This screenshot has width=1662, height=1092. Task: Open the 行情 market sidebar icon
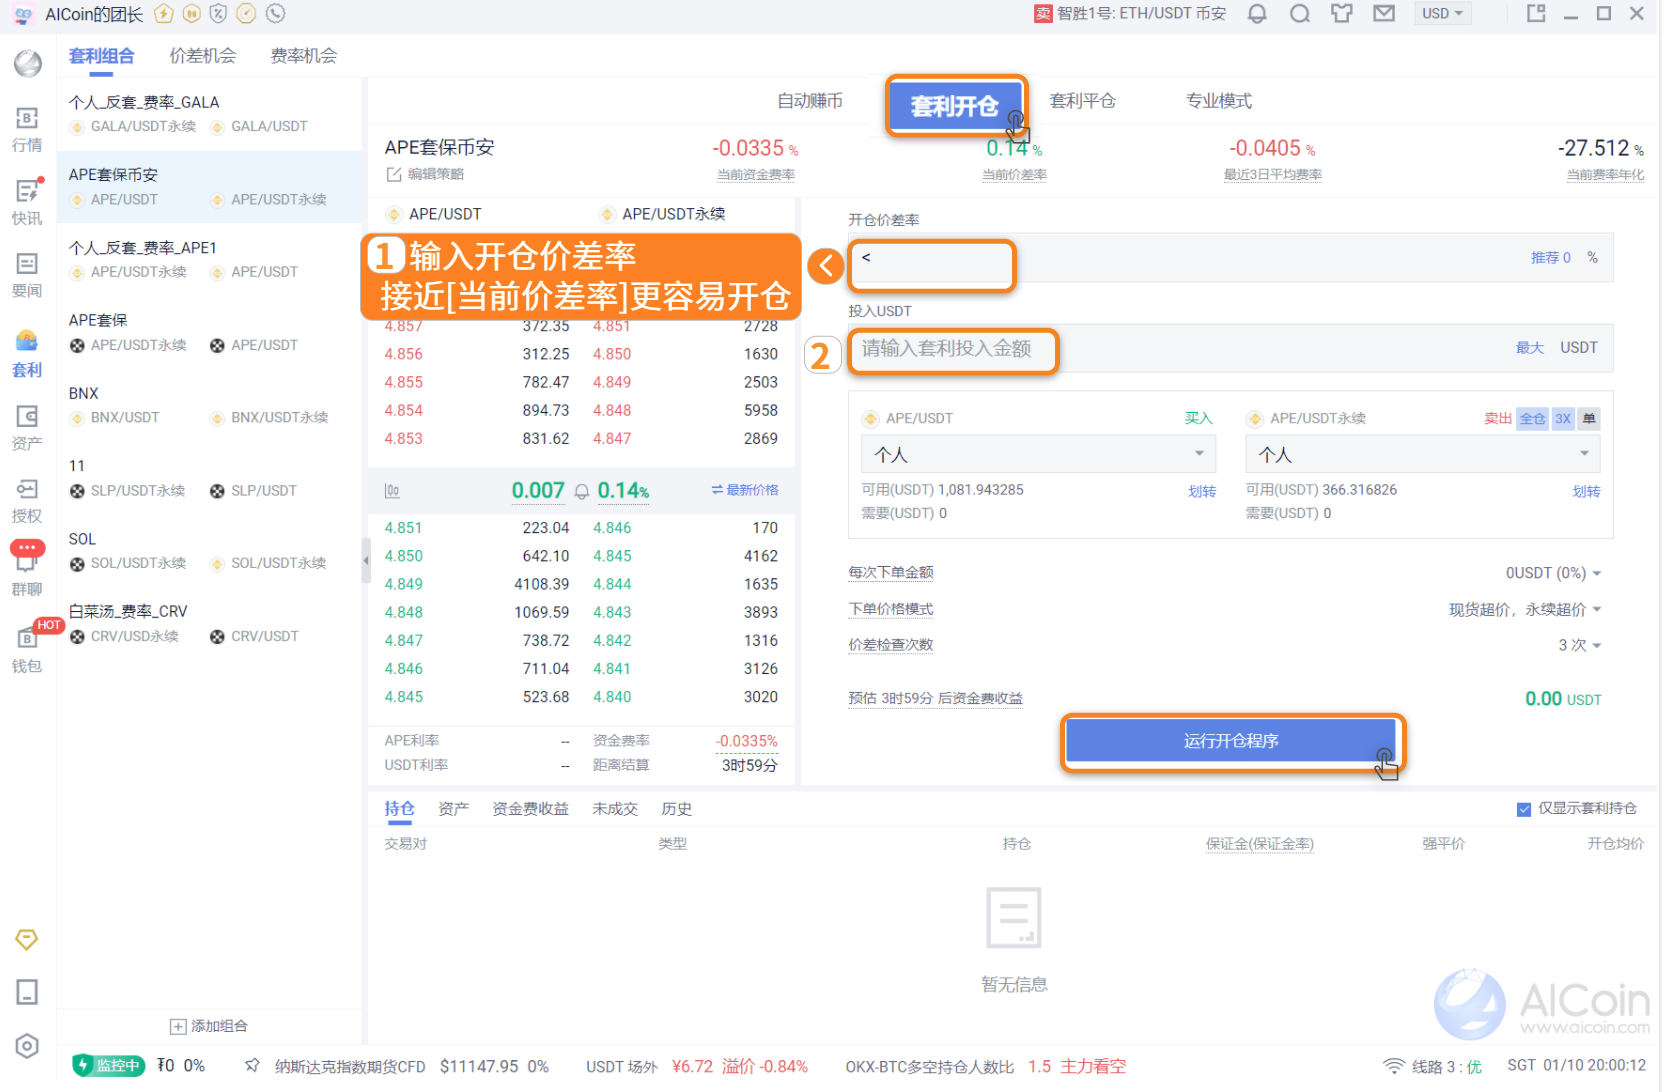[27, 130]
